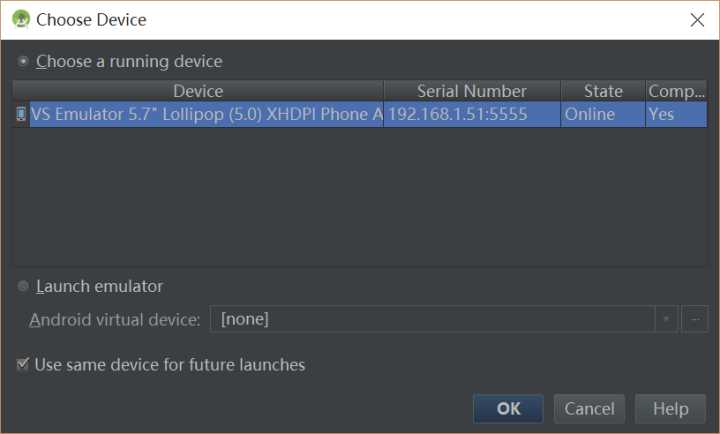Toggle Use same device for future launches
The height and width of the screenshot is (434, 720).
click(23, 365)
